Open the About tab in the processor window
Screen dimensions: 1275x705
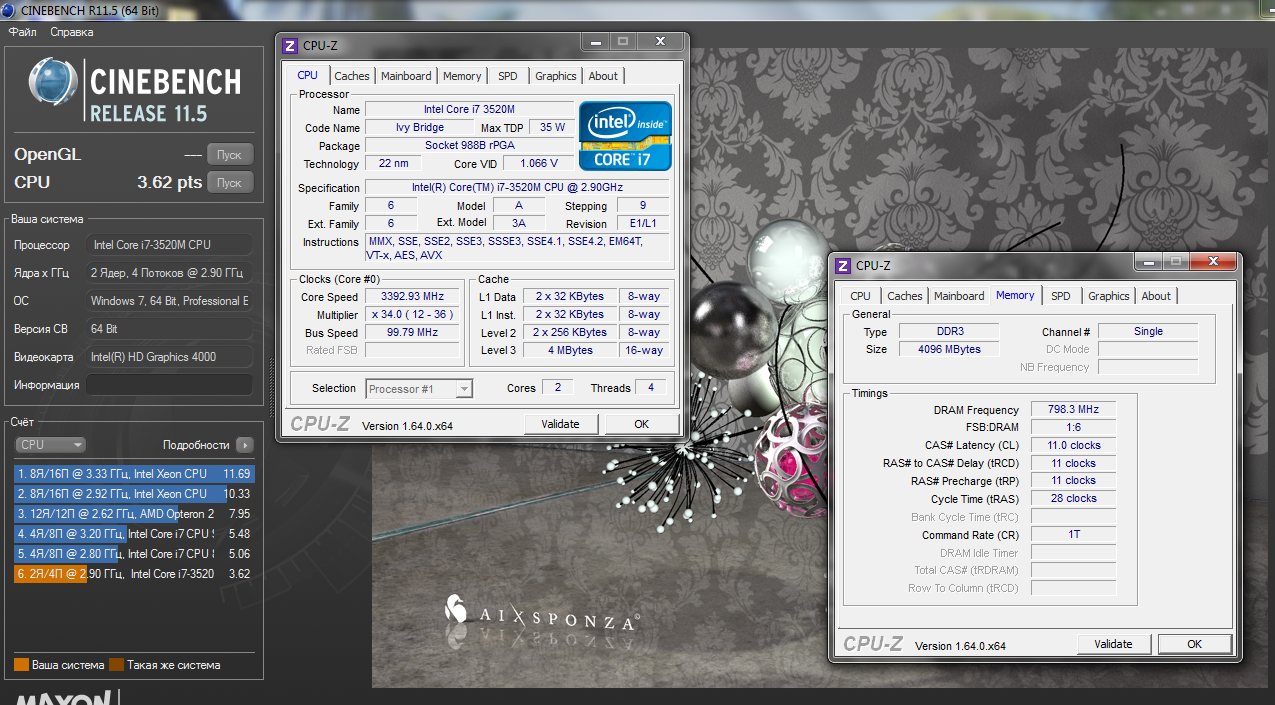click(x=603, y=76)
